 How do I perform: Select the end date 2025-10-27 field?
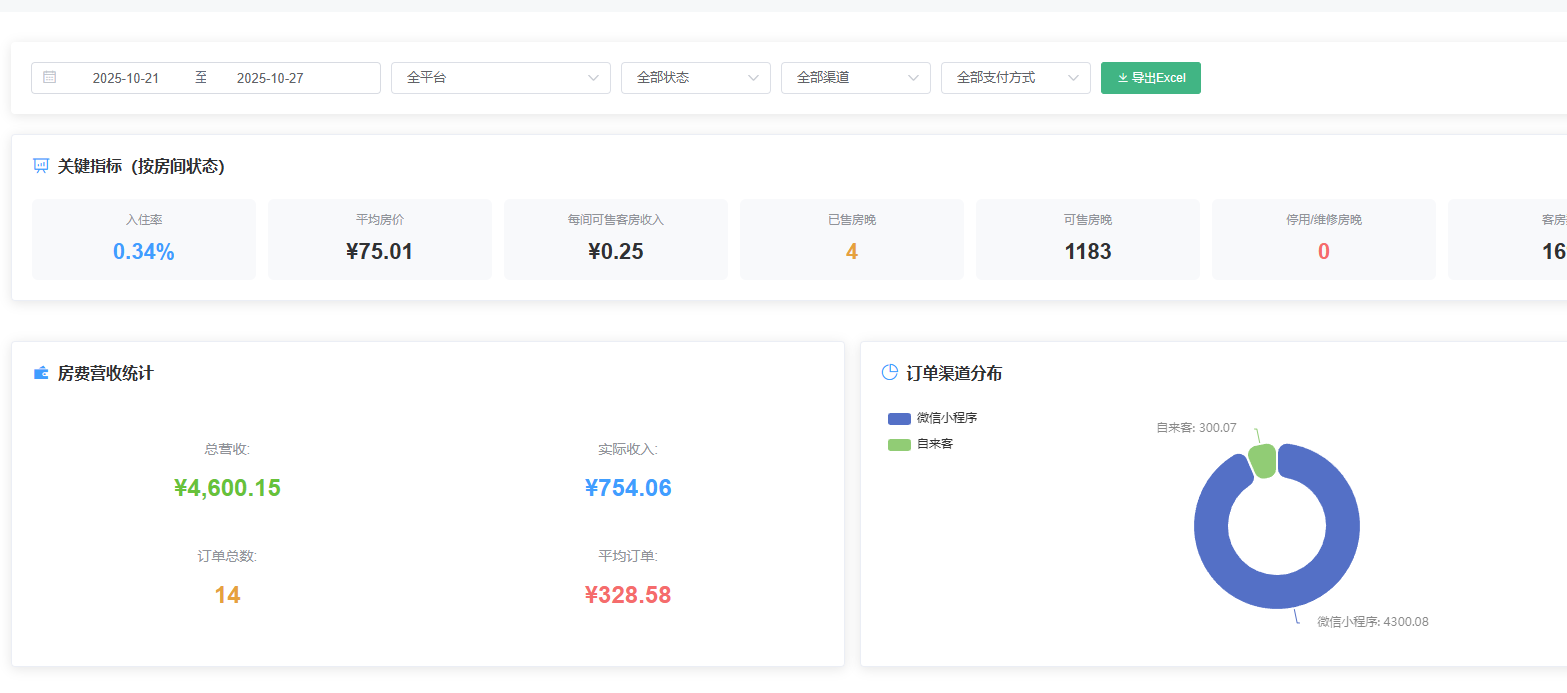(270, 78)
